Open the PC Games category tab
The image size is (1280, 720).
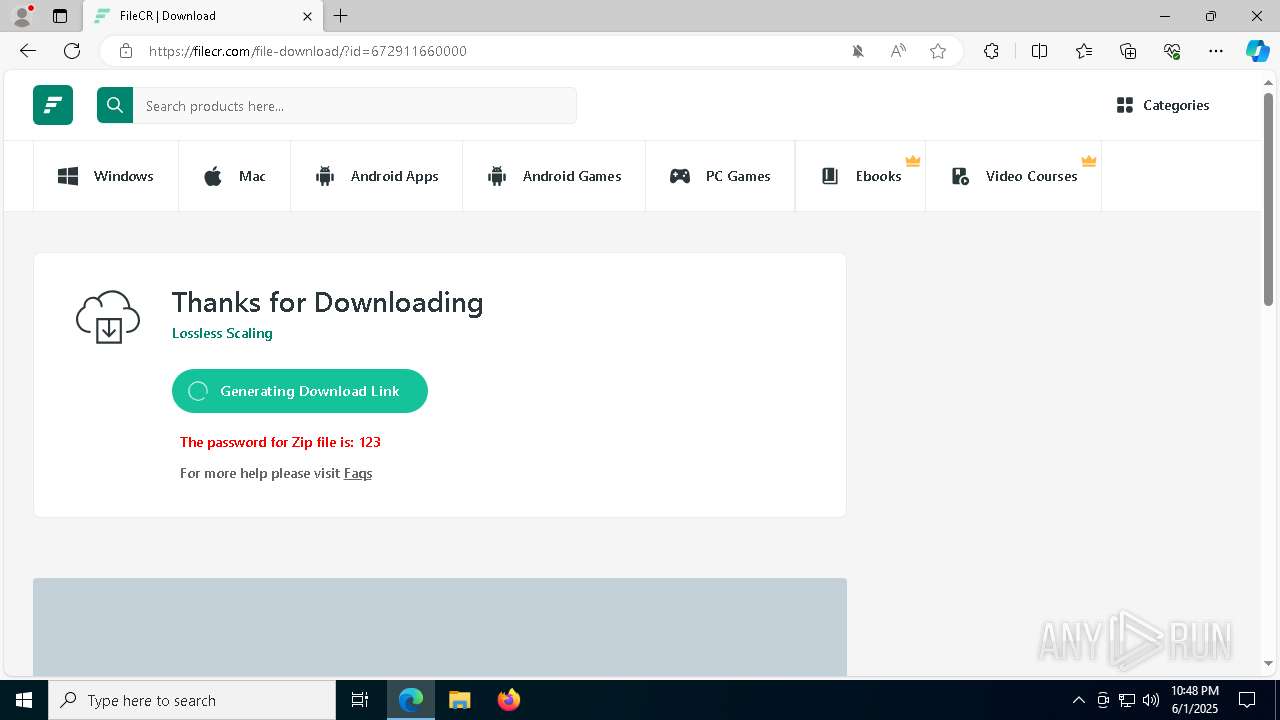coord(720,176)
